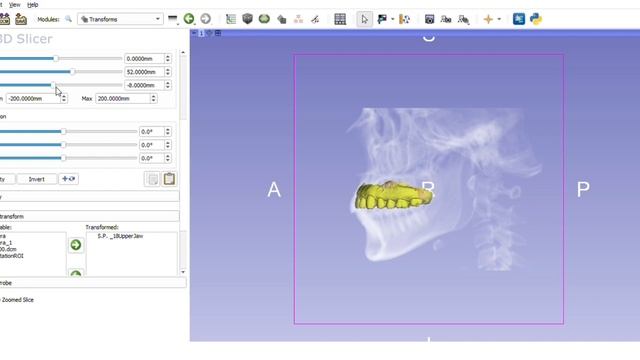Screen dimensions: 640x360
Task: Open the module search magnifier icon
Action: 68,19
